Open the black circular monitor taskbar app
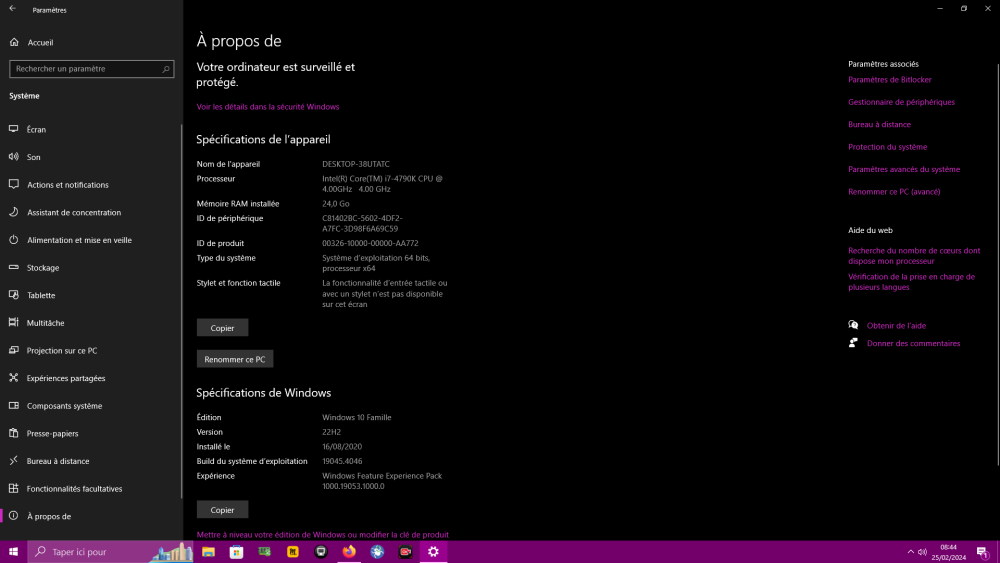The image size is (1000, 563). pyautogui.click(x=321, y=552)
